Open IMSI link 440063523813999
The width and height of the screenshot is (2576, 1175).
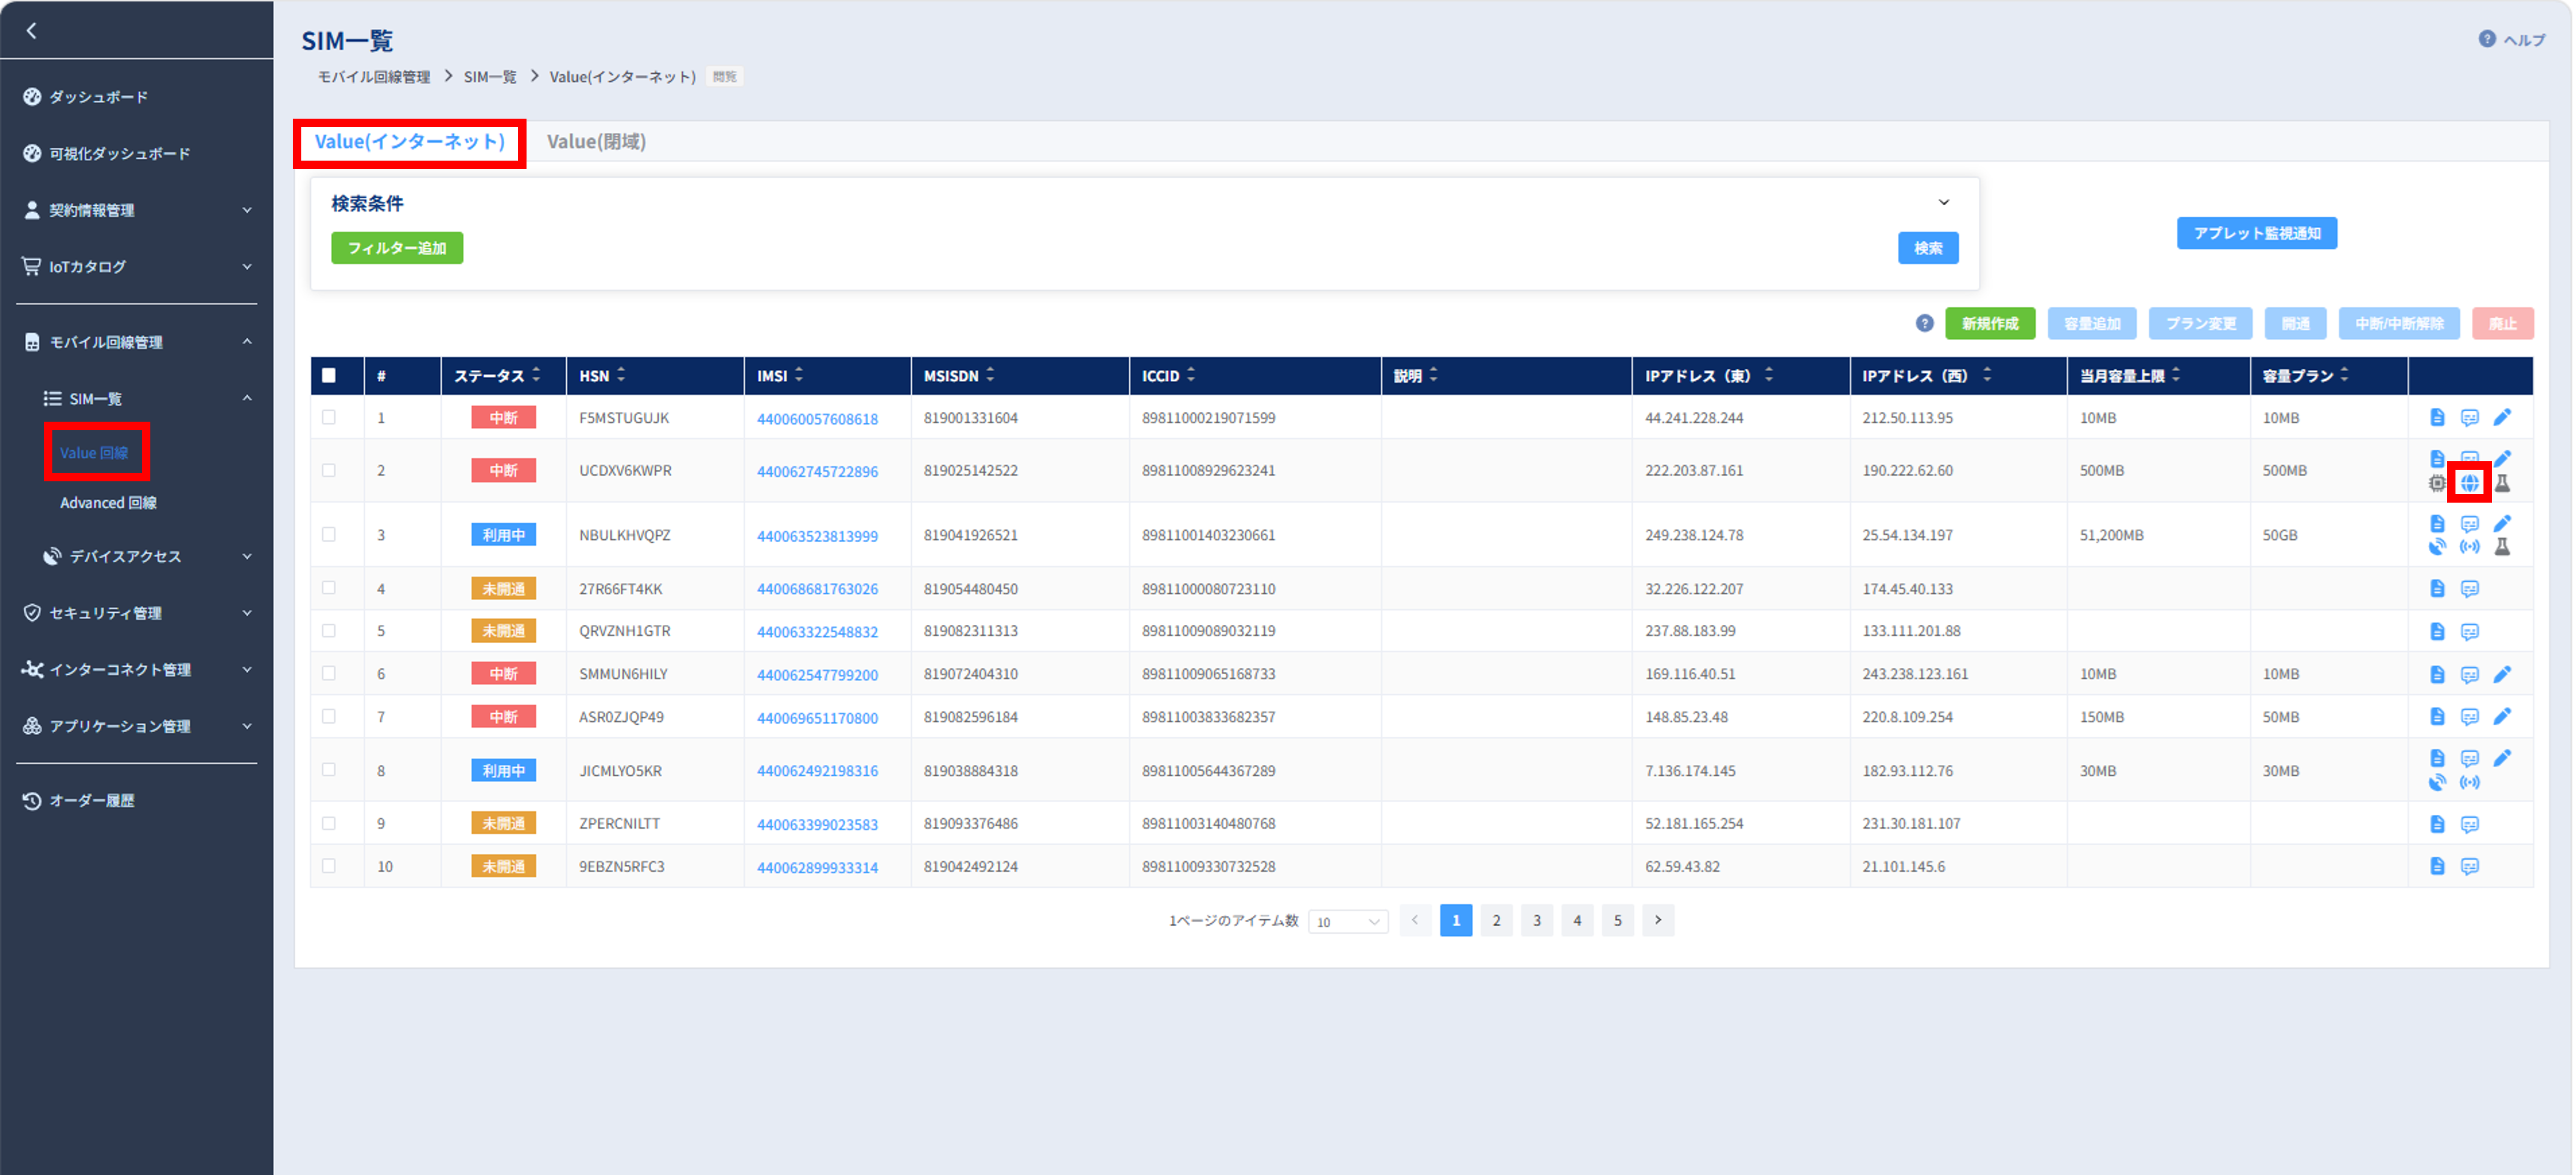point(817,536)
